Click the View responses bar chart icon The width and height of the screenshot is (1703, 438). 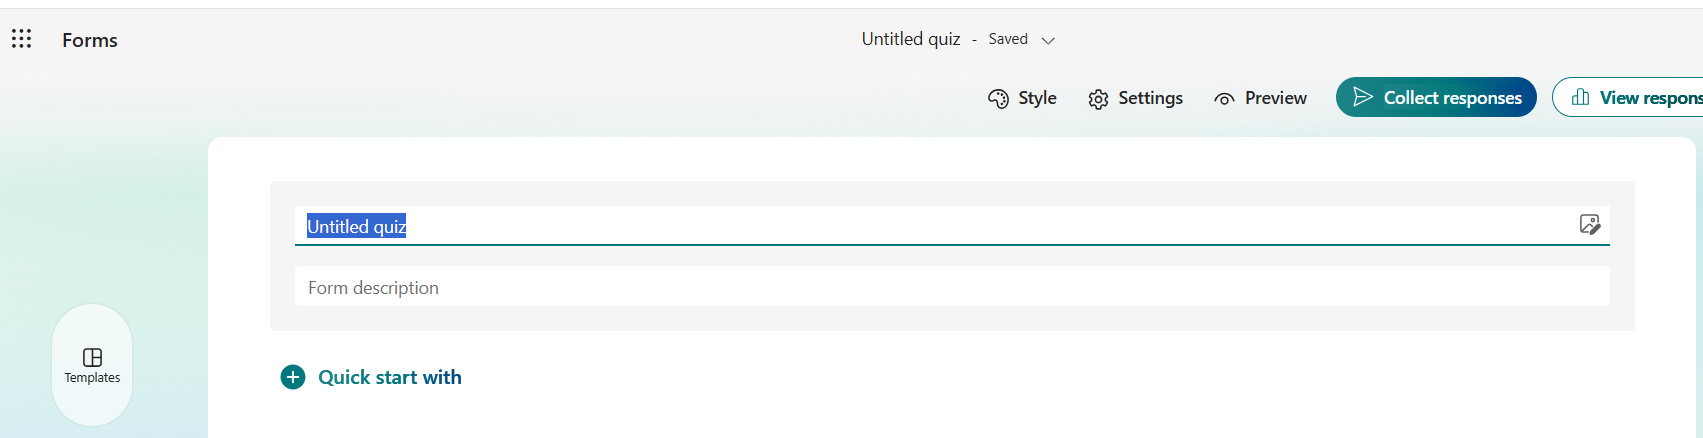[x=1580, y=97]
